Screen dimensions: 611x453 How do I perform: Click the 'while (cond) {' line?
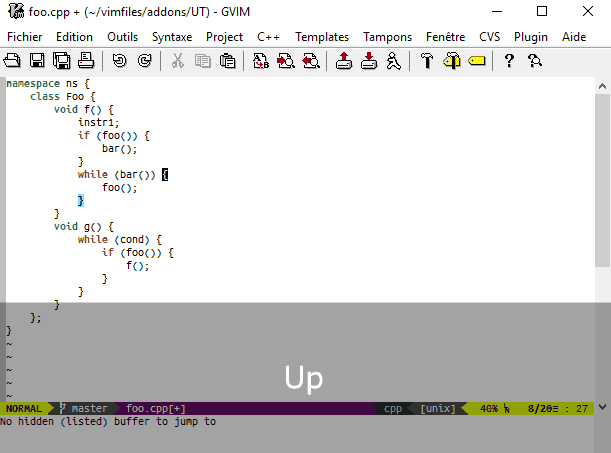(x=120, y=240)
